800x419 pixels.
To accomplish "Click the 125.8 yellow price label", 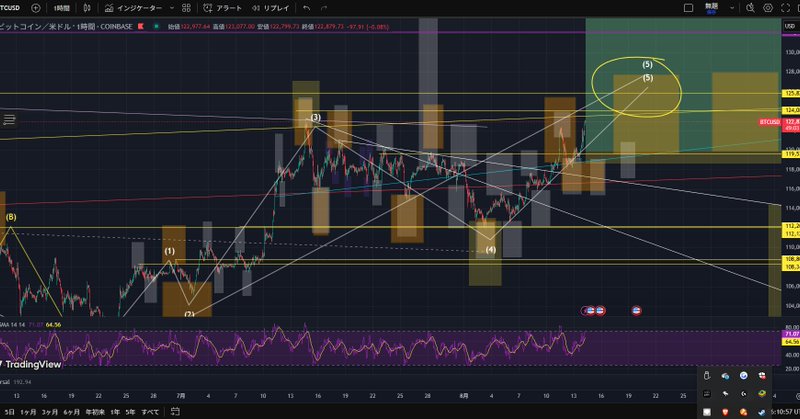I will click(x=791, y=93).
